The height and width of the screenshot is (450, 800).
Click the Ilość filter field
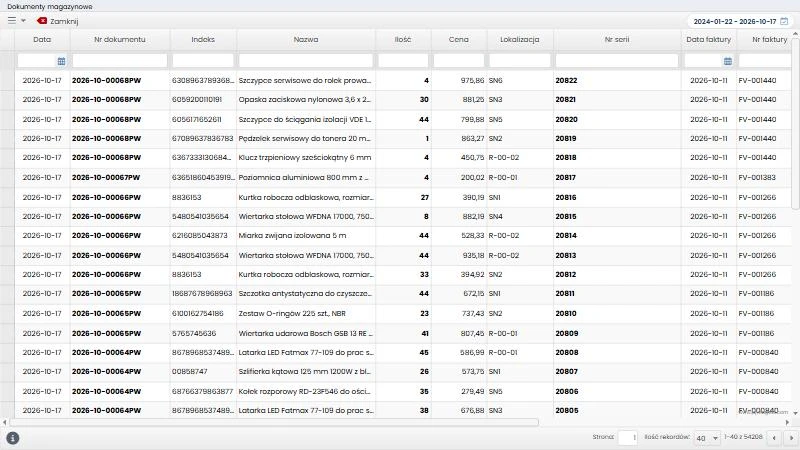pos(403,61)
